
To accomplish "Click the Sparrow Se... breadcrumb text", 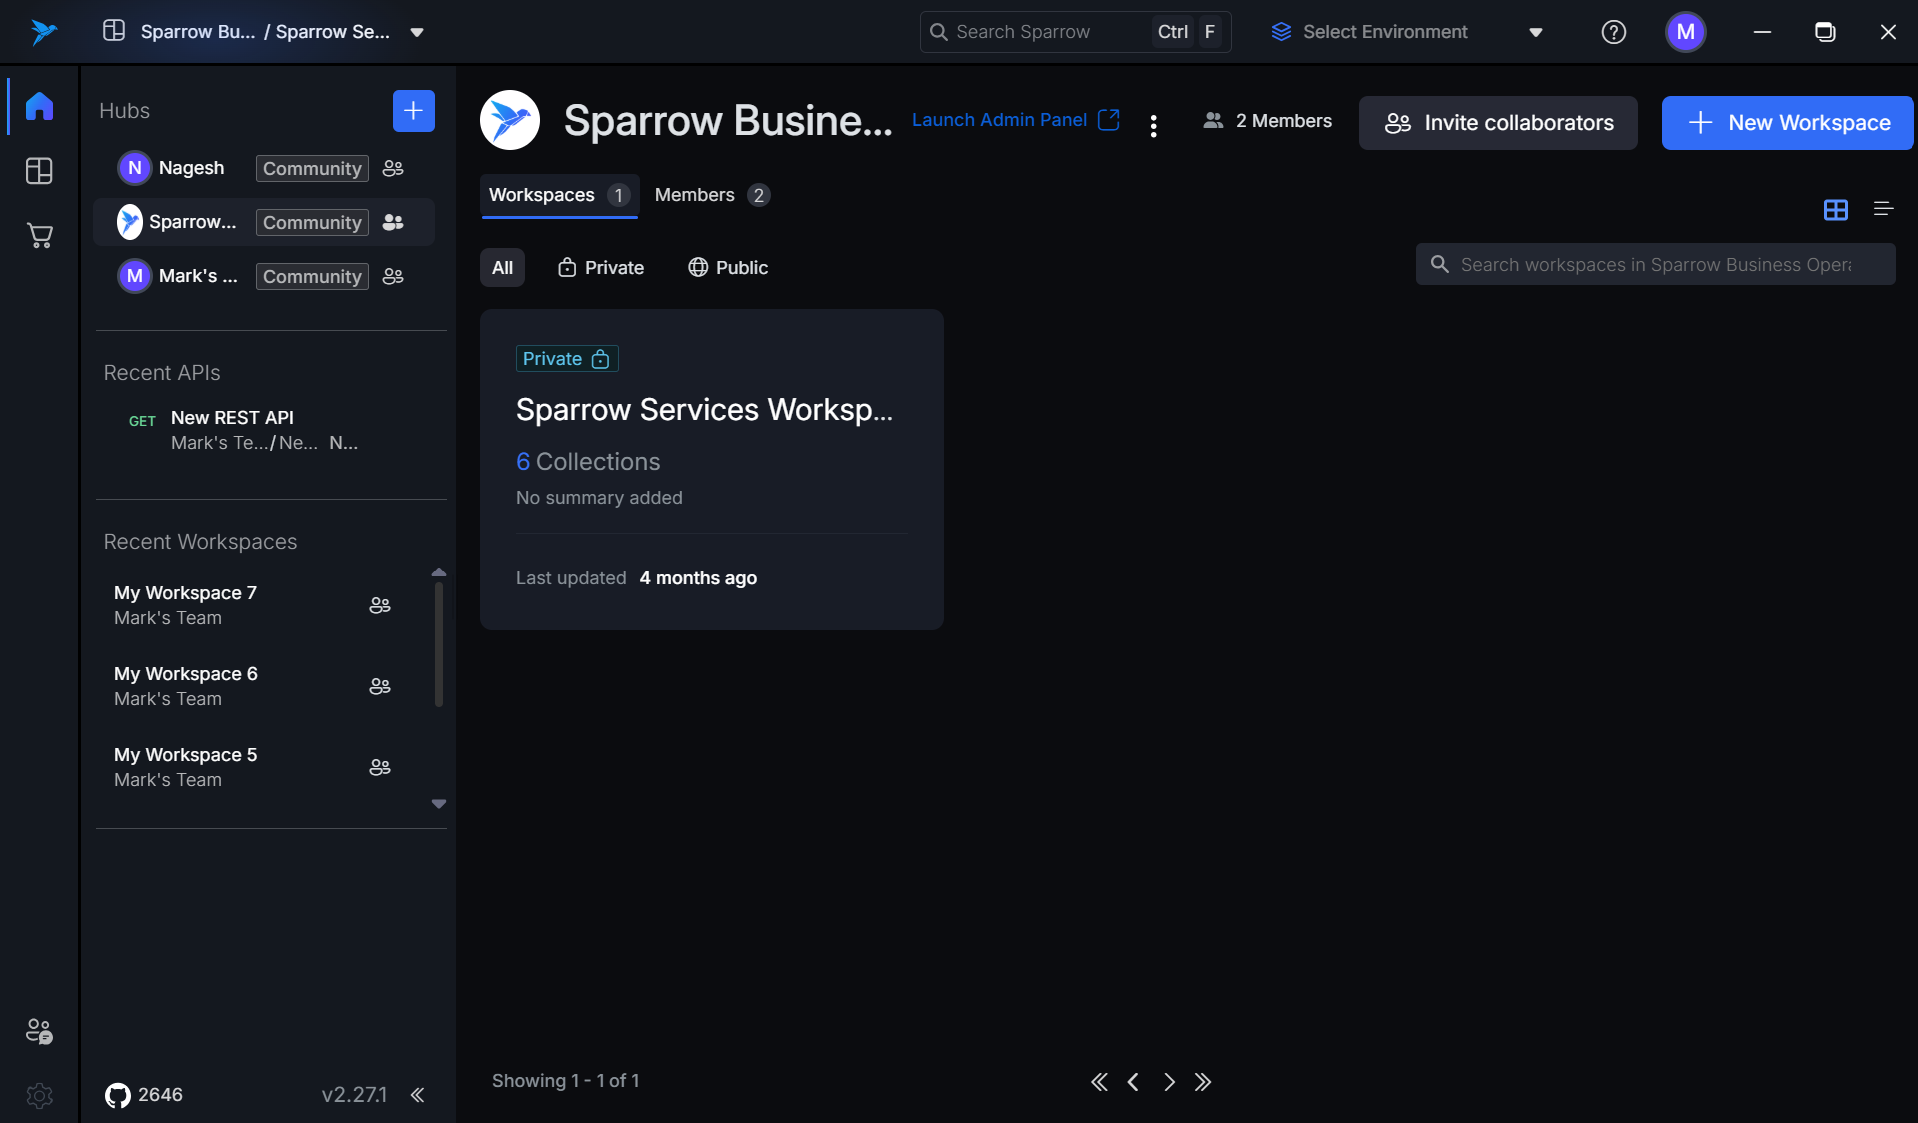I will tap(333, 32).
